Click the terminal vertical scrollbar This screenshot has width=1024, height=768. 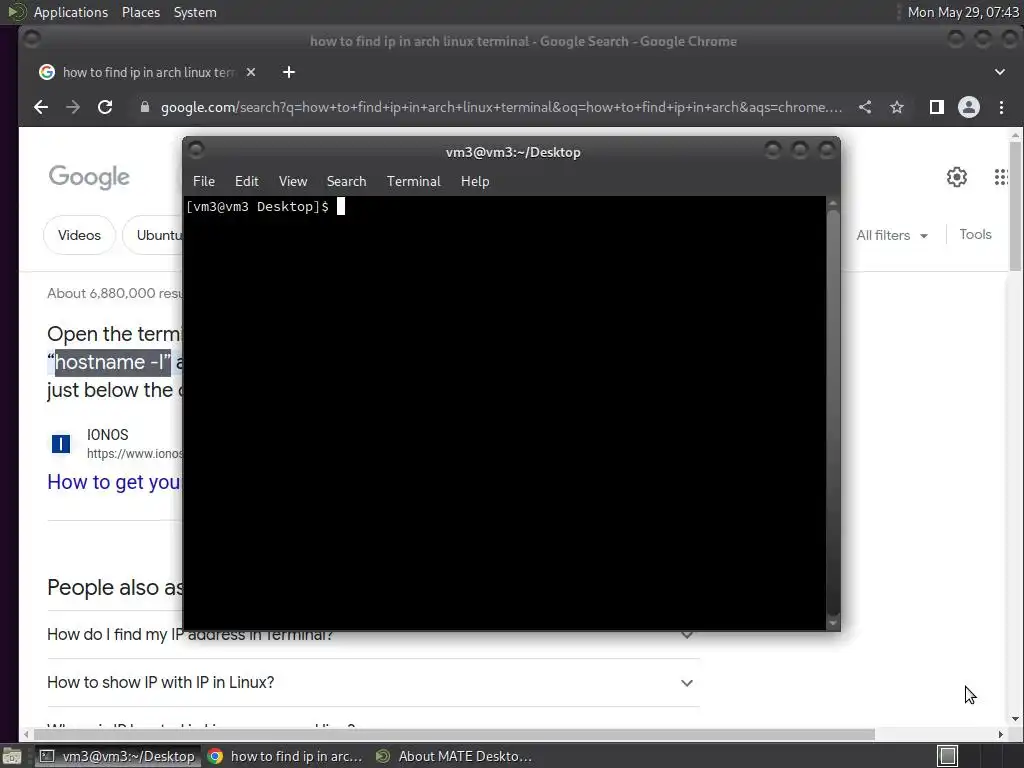coord(833,413)
